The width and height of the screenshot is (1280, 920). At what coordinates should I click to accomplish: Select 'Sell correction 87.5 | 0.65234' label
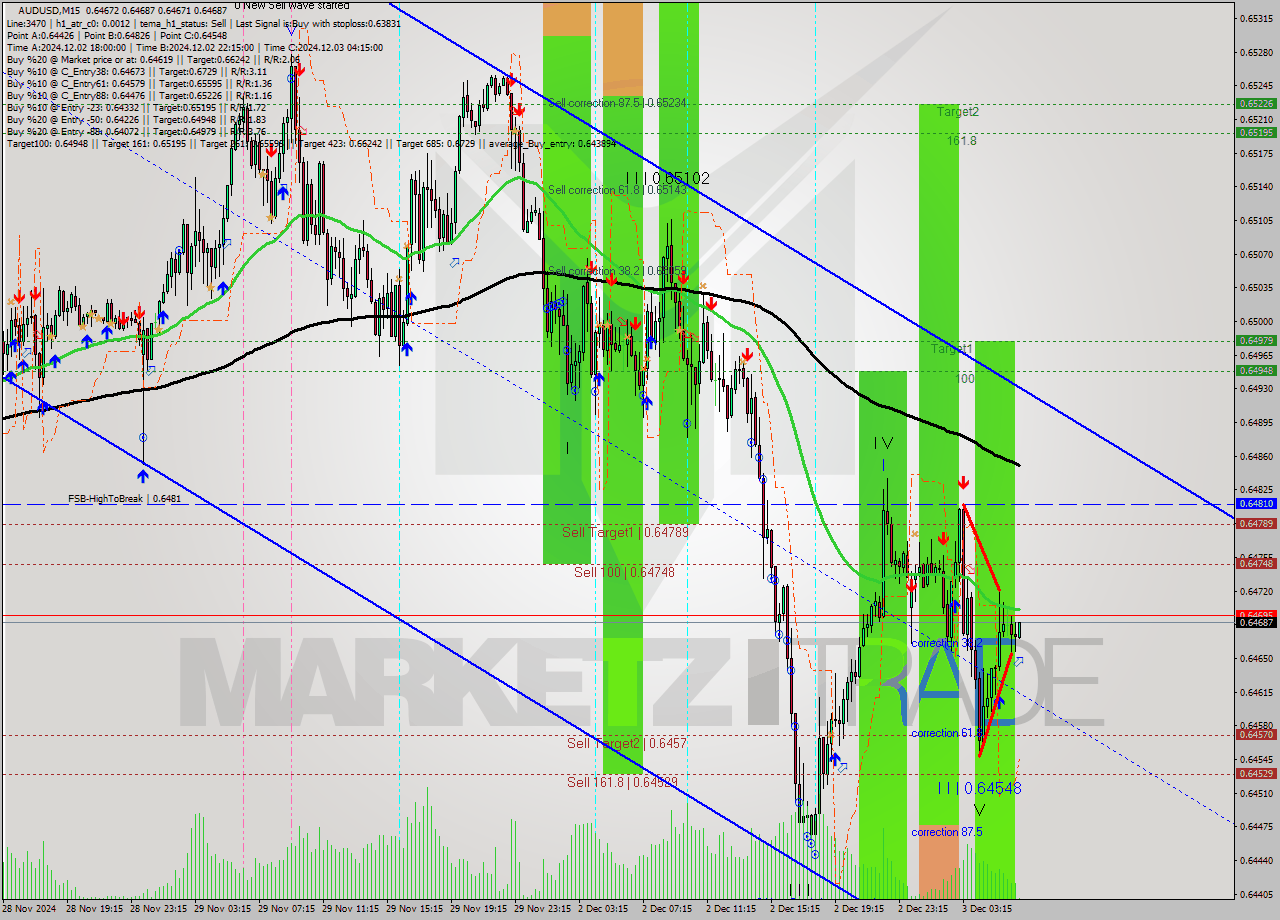click(615, 103)
